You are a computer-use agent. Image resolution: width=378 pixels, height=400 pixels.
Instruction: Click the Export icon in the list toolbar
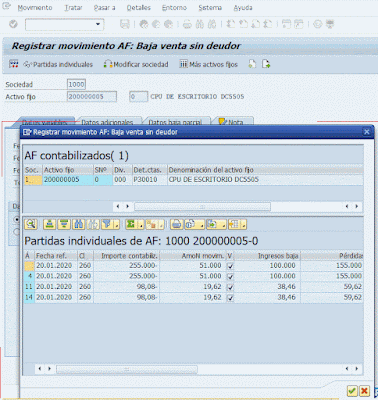click(212, 224)
